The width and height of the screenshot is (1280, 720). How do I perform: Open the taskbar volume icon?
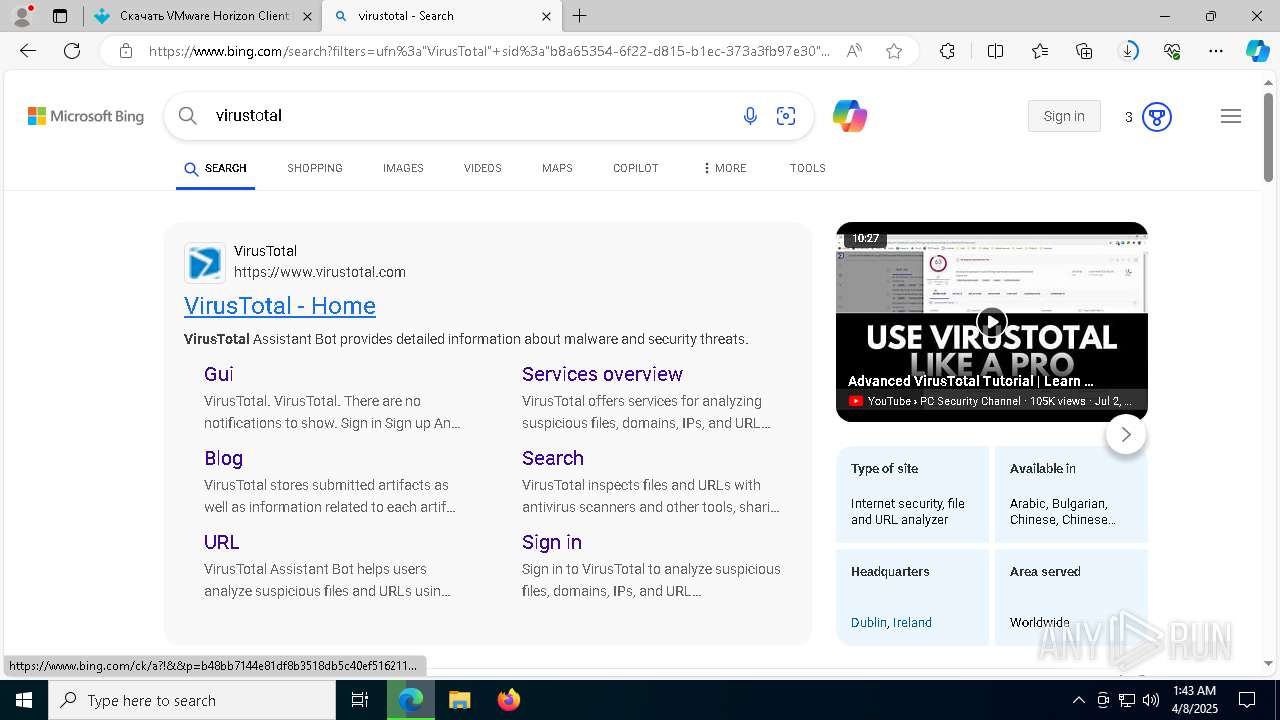[1151, 700]
